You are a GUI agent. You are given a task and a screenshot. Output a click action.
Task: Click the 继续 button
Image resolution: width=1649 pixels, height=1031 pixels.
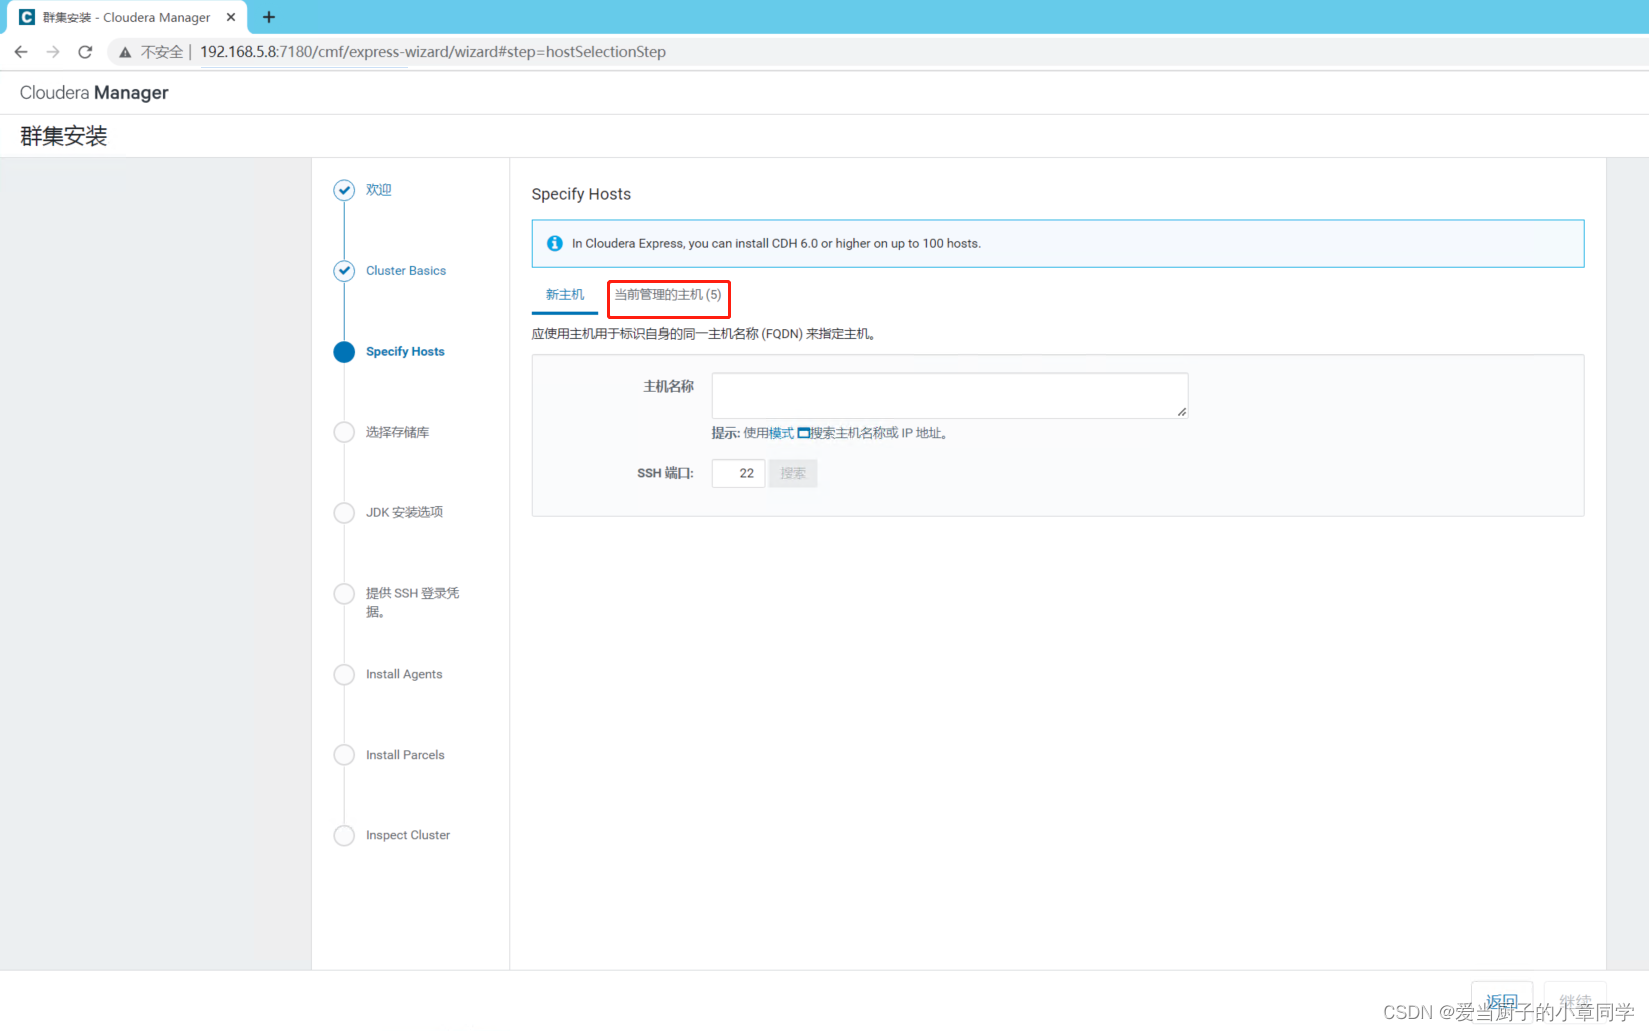click(x=1575, y=1001)
